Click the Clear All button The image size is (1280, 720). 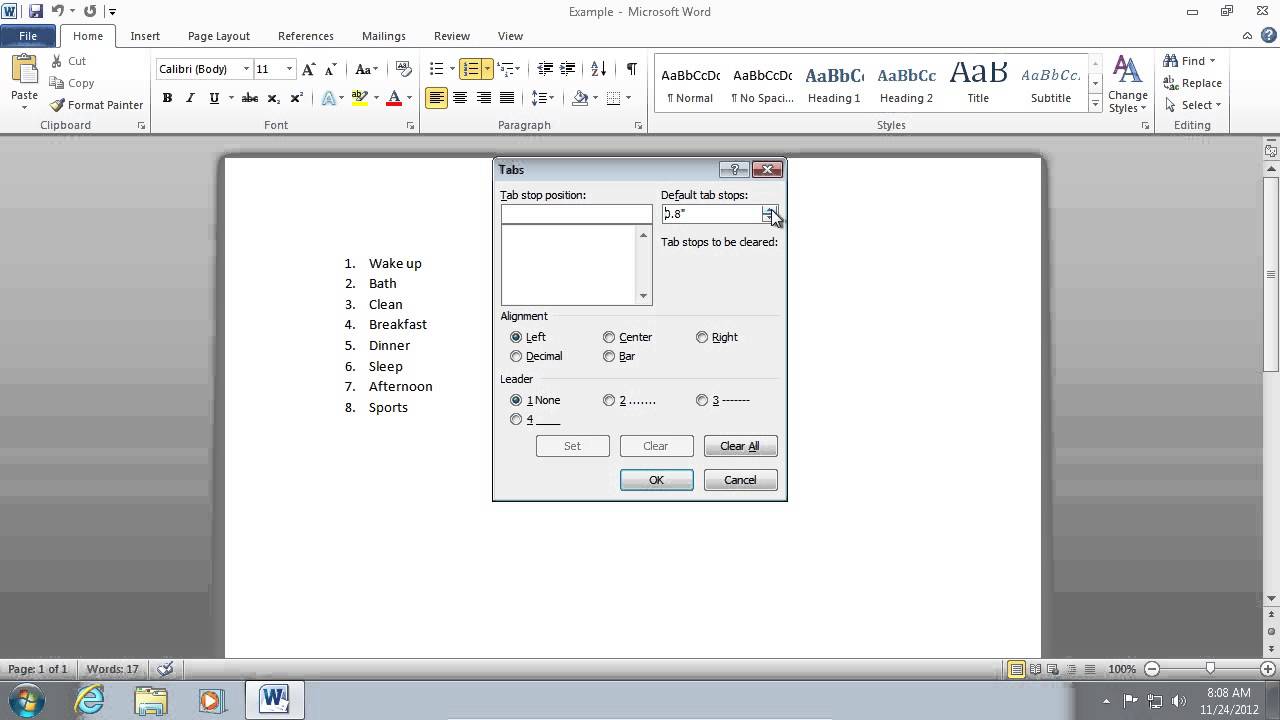[740, 446]
